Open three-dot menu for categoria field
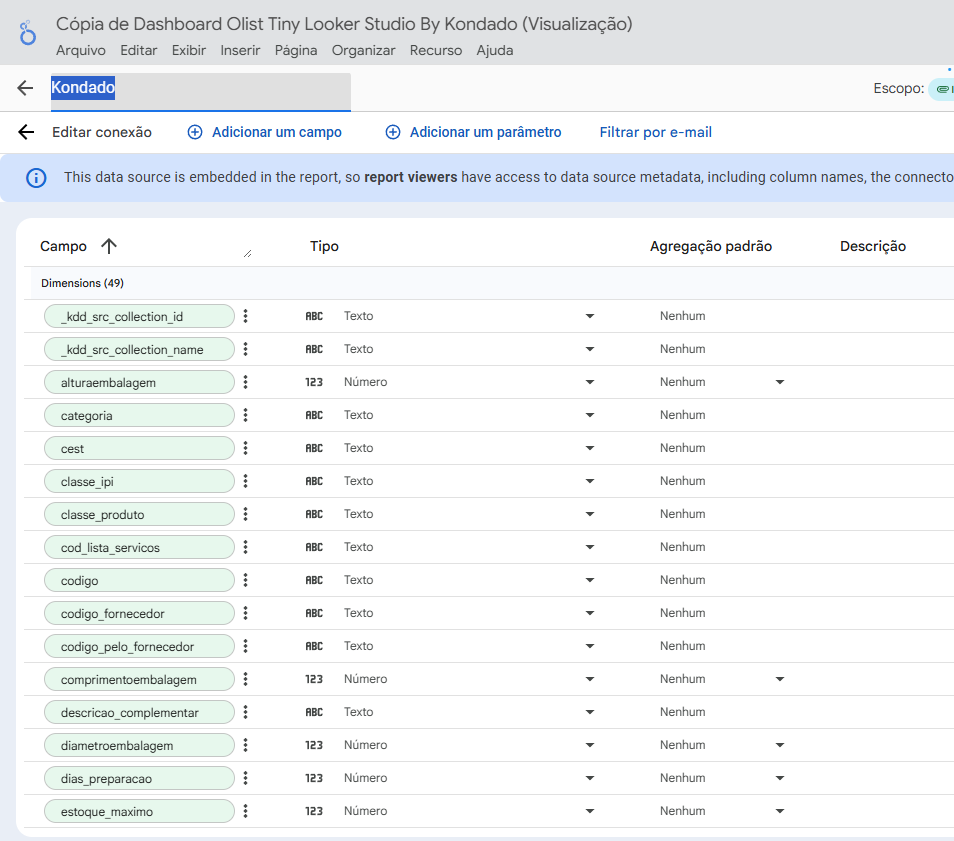954x841 pixels. [245, 415]
